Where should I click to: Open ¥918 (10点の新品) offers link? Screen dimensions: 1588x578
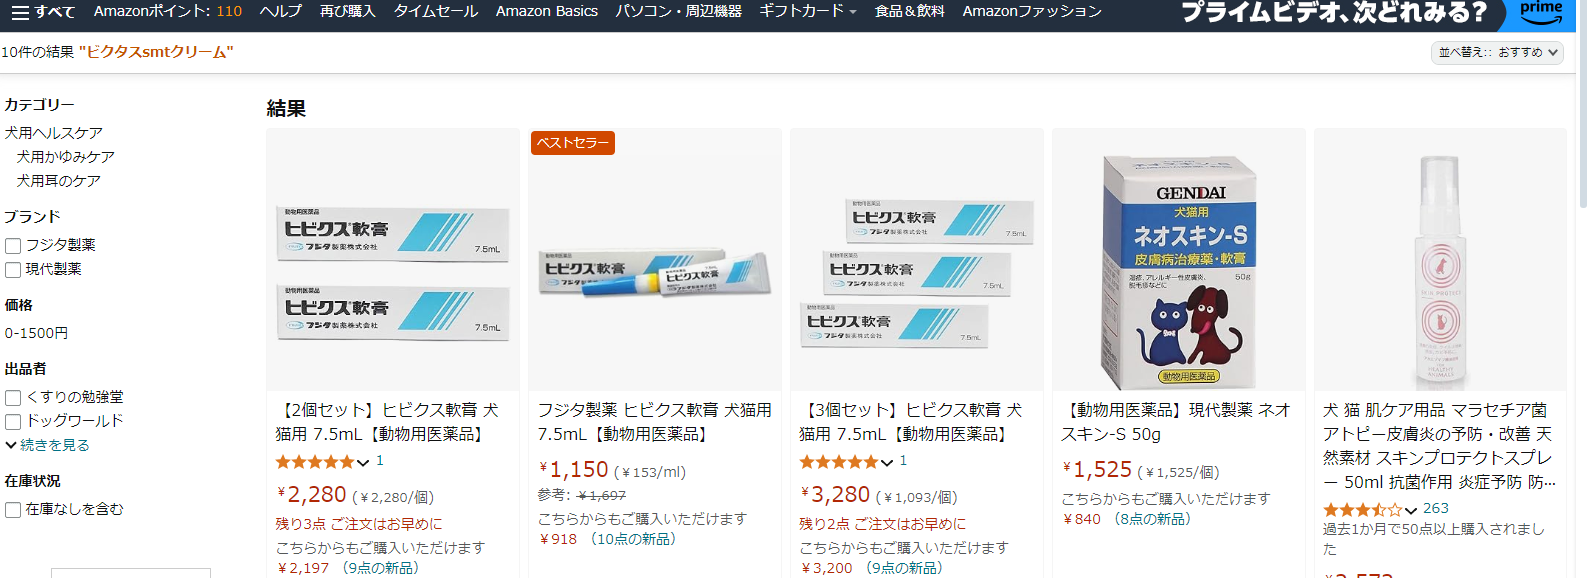tap(609, 539)
